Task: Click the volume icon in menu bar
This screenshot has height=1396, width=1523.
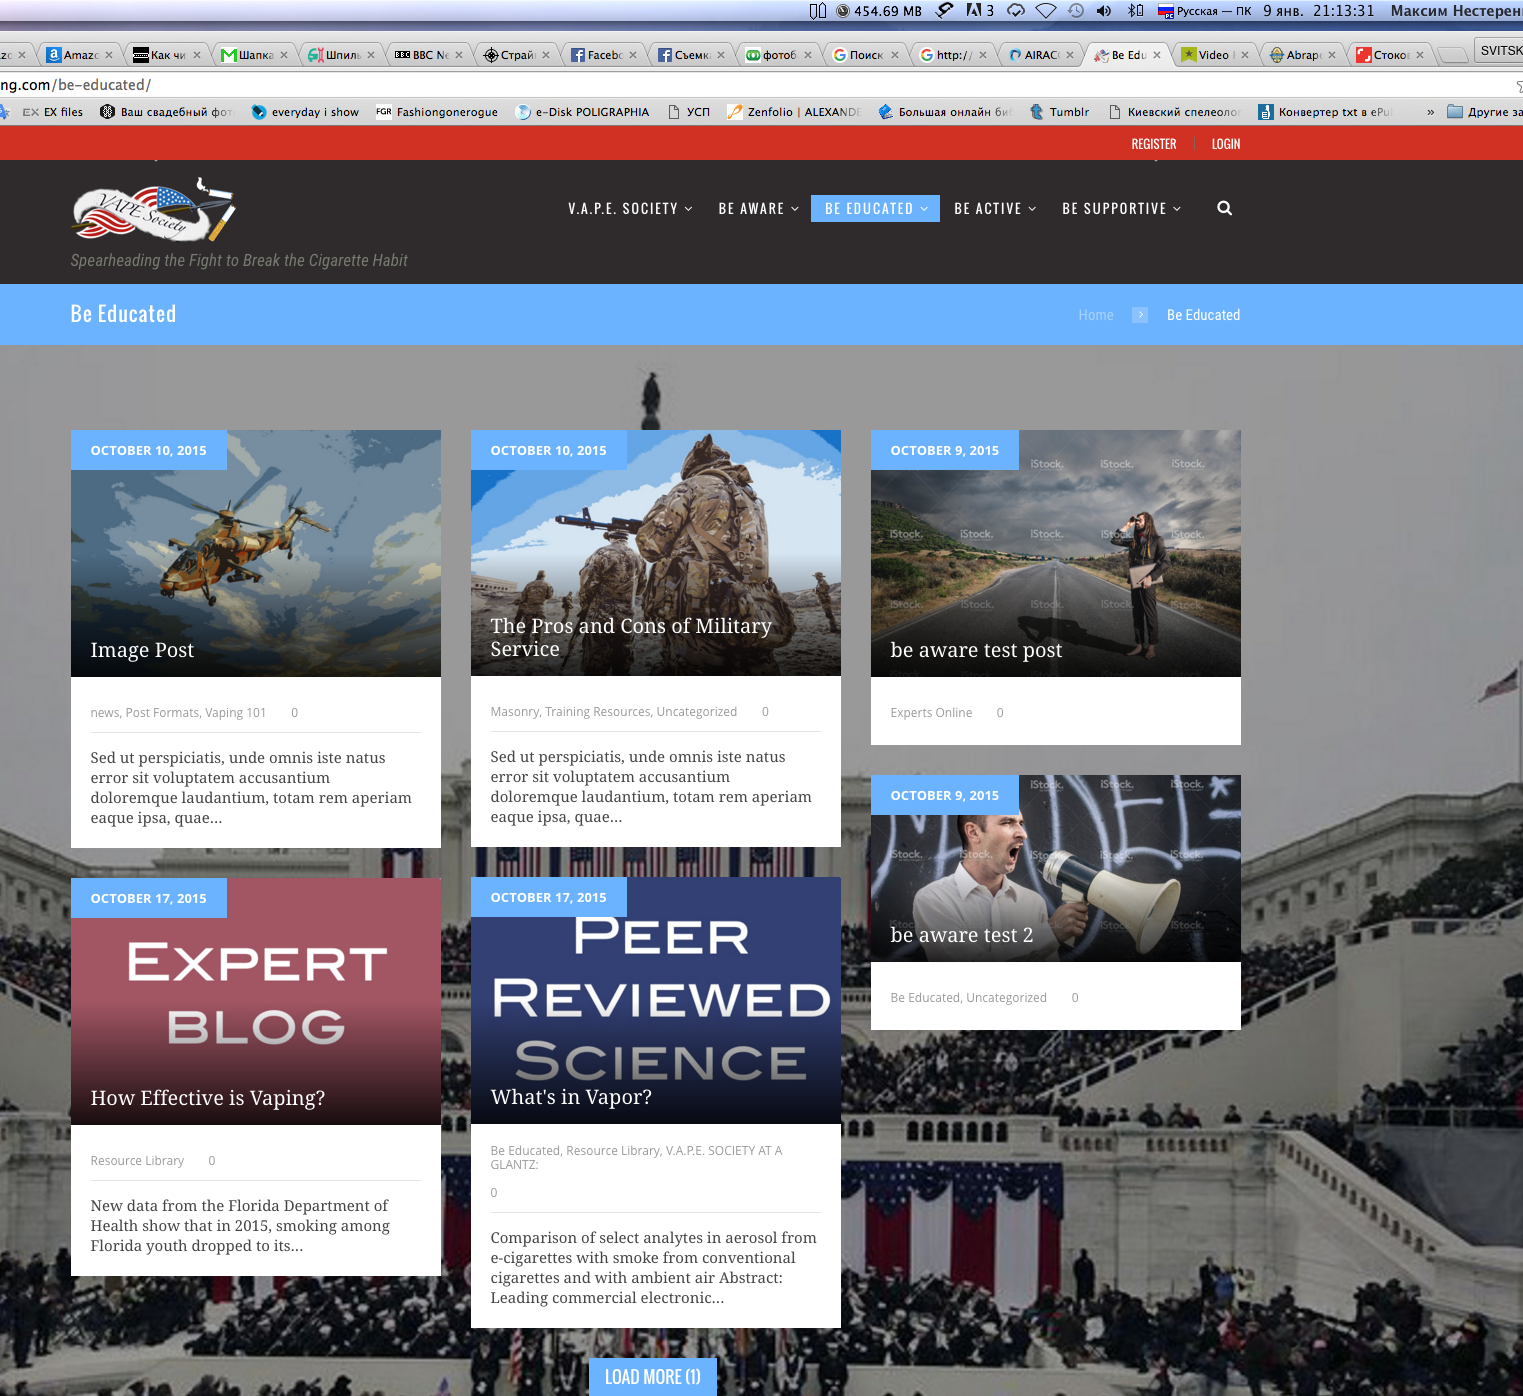Action: pyautogui.click(x=1104, y=11)
